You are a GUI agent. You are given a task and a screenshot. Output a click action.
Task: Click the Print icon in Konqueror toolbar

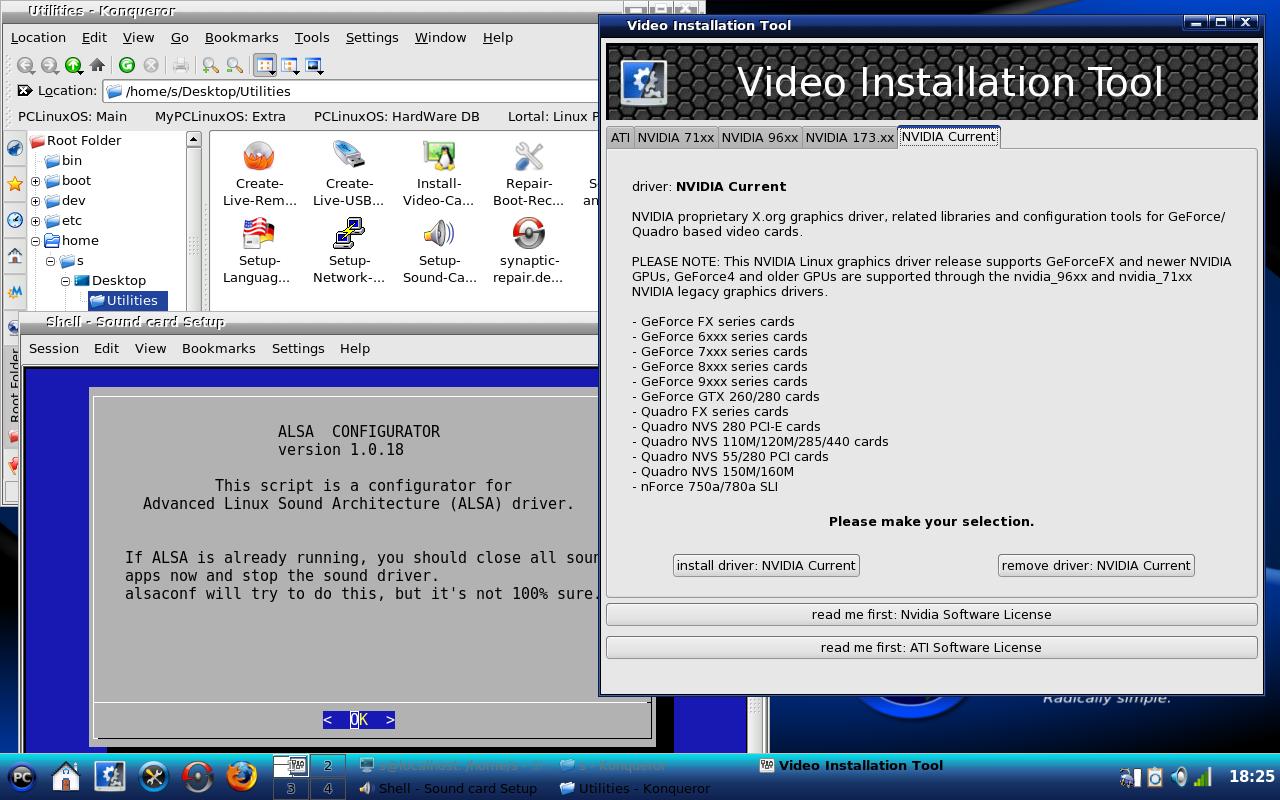pos(181,65)
